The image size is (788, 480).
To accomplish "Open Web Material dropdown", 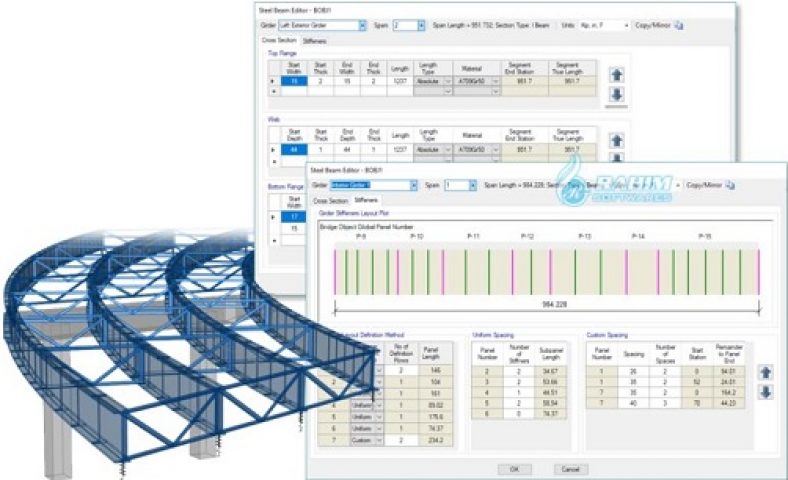I will tap(495, 150).
